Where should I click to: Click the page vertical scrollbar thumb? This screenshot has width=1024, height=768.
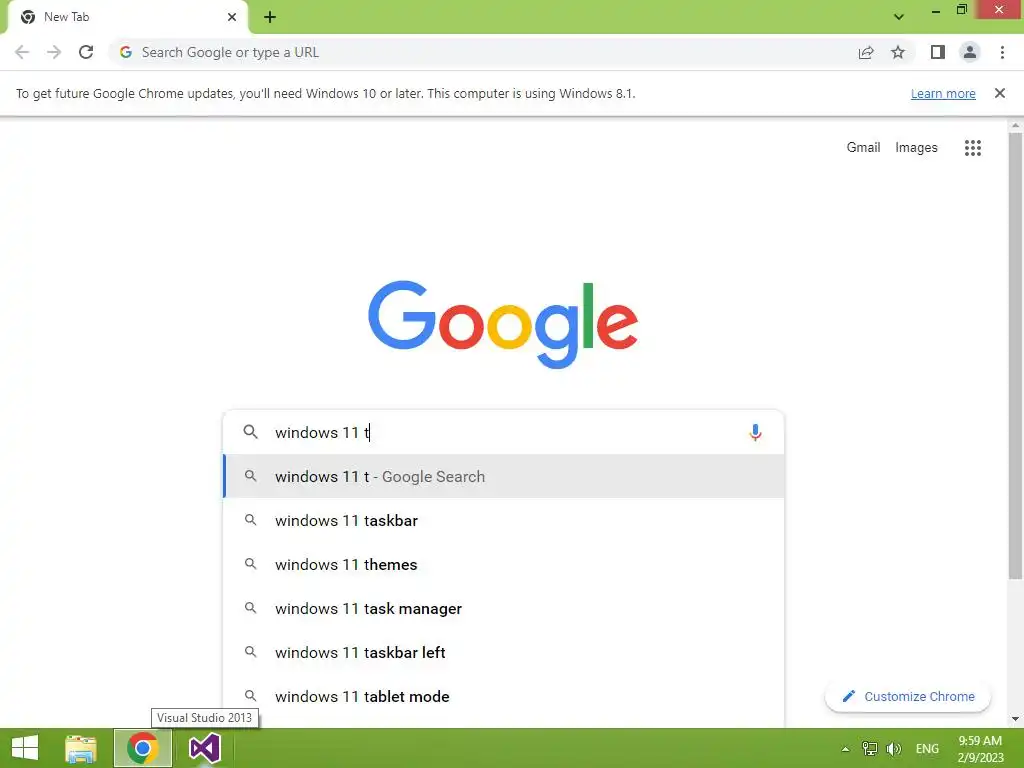coord(1015,356)
